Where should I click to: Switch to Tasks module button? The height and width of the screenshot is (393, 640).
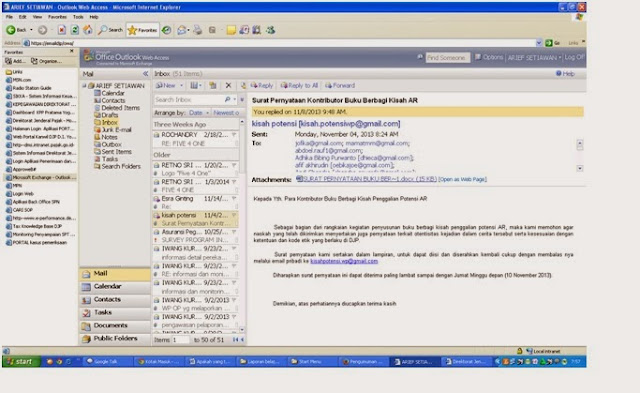[115, 313]
